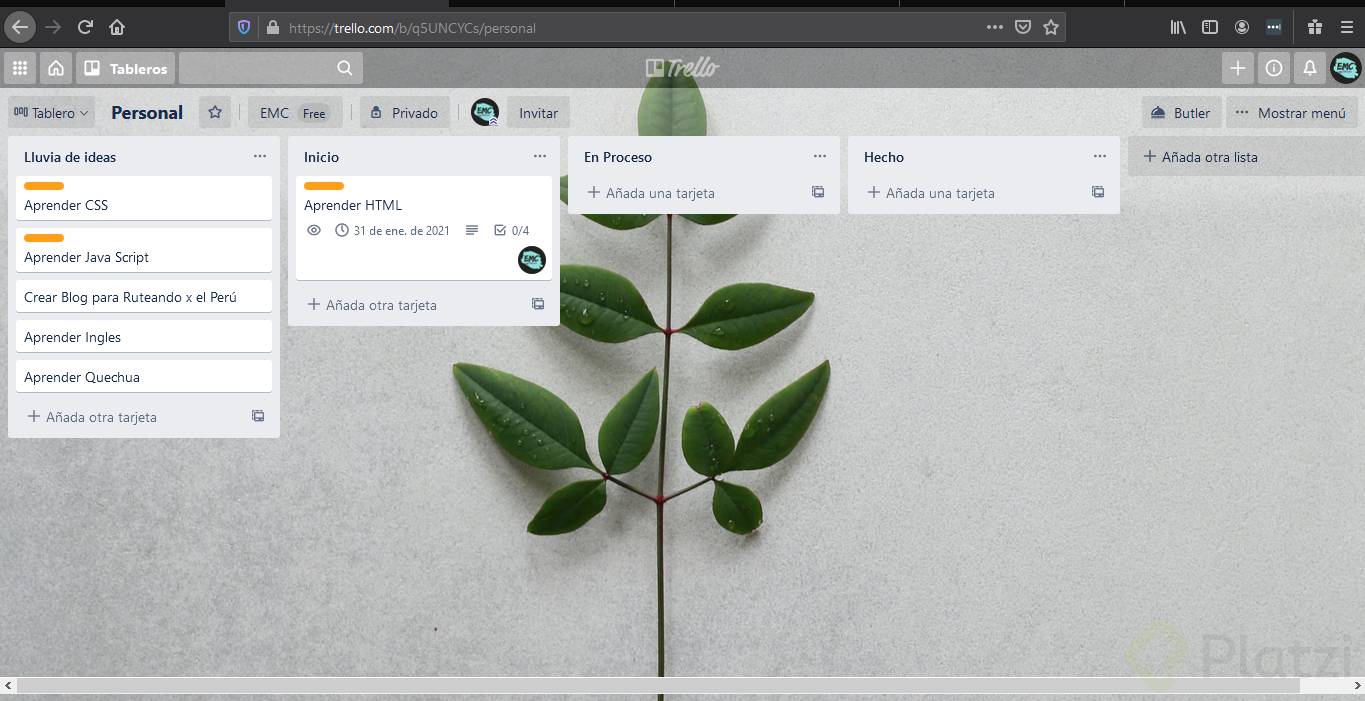Viewport: 1365px width, 701px height.
Task: Click template icon in Lluvia de ideas list
Action: click(x=258, y=416)
